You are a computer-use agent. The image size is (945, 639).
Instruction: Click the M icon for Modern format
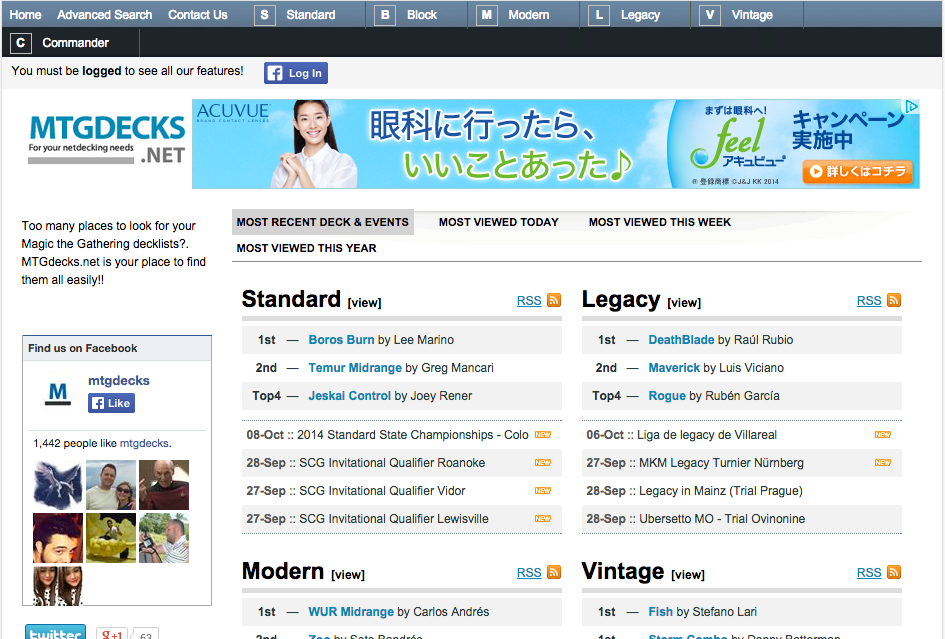tap(486, 15)
